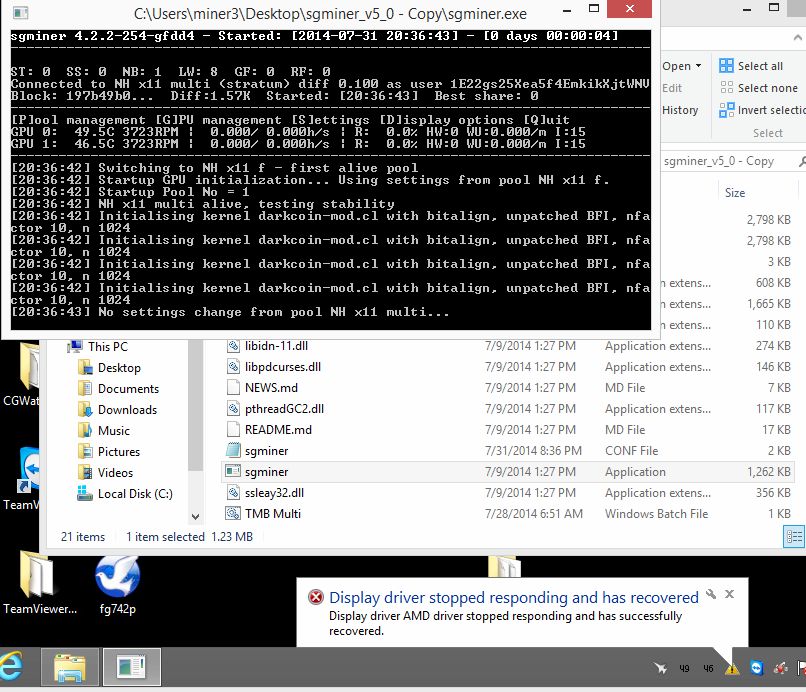The height and width of the screenshot is (692, 806).
Task: Select This PC in navigation pane
Action: [x=107, y=347]
